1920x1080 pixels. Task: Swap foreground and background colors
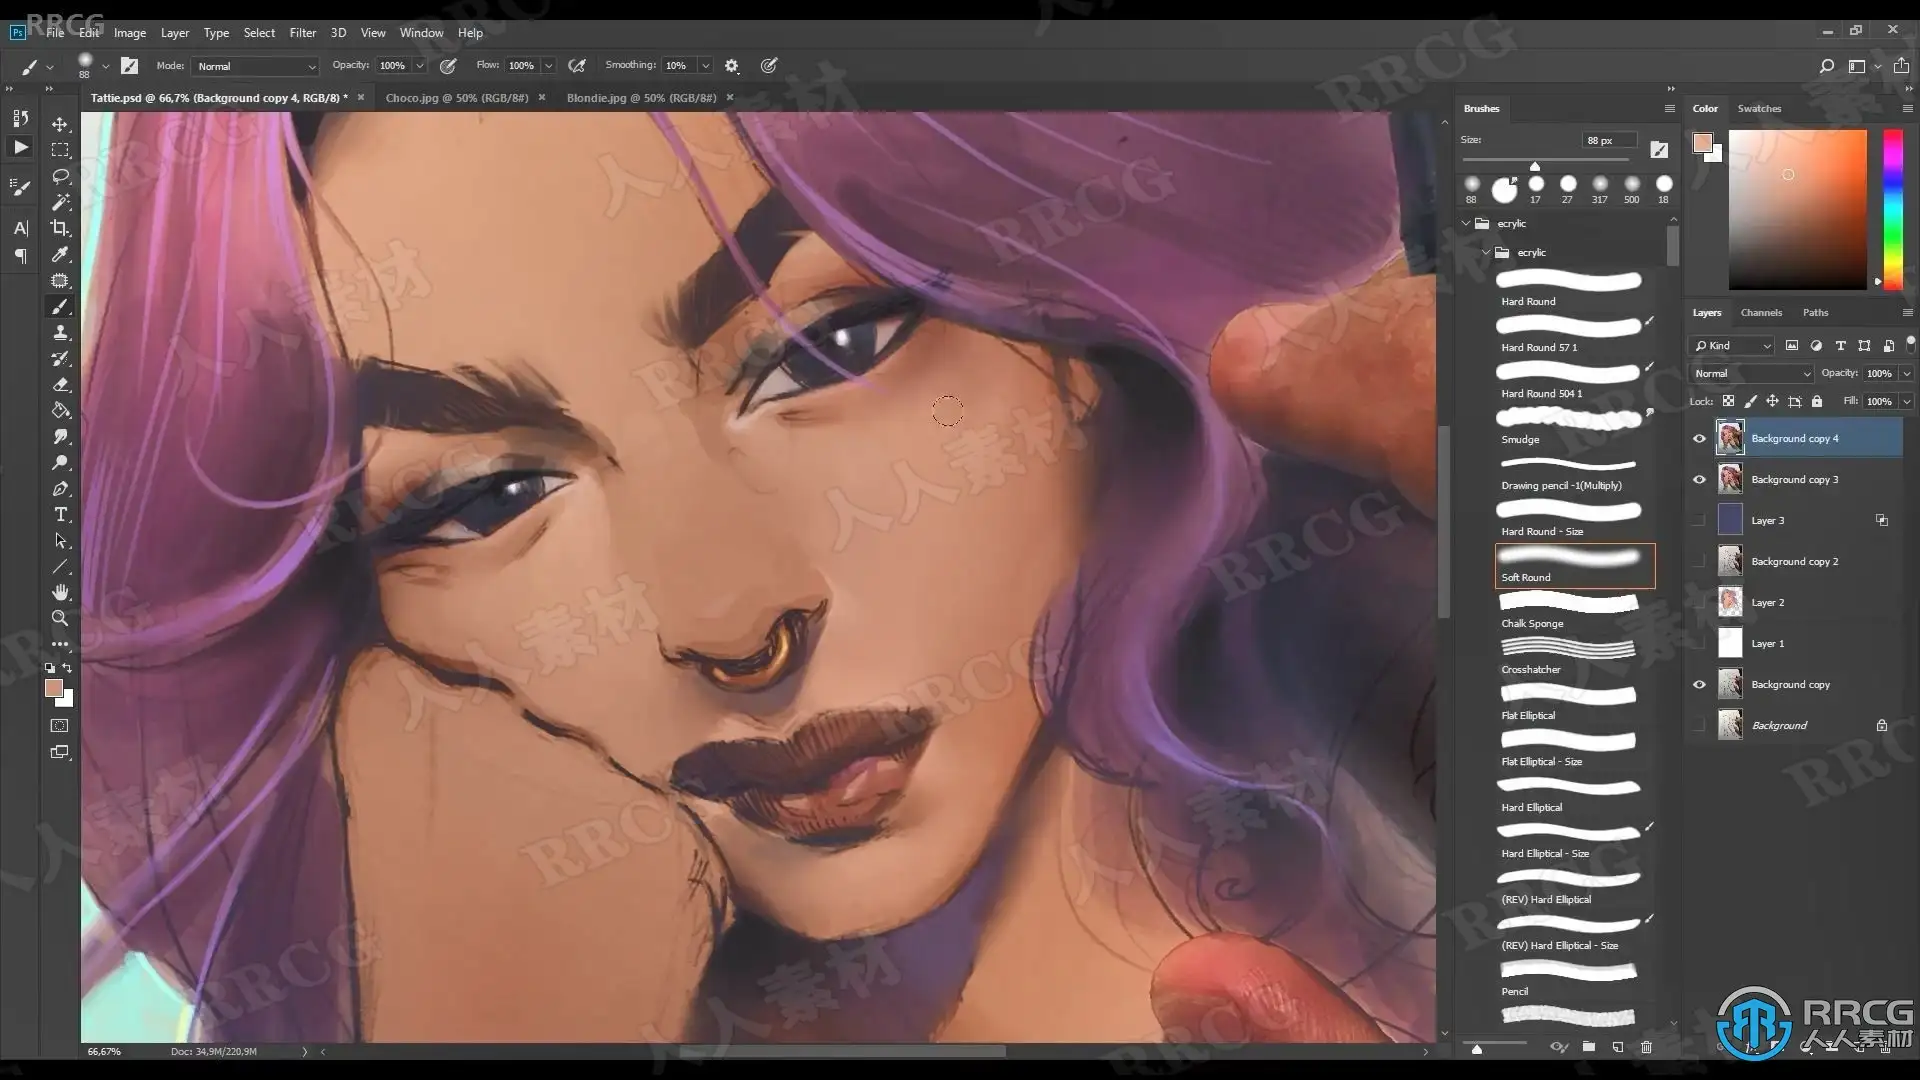click(67, 668)
